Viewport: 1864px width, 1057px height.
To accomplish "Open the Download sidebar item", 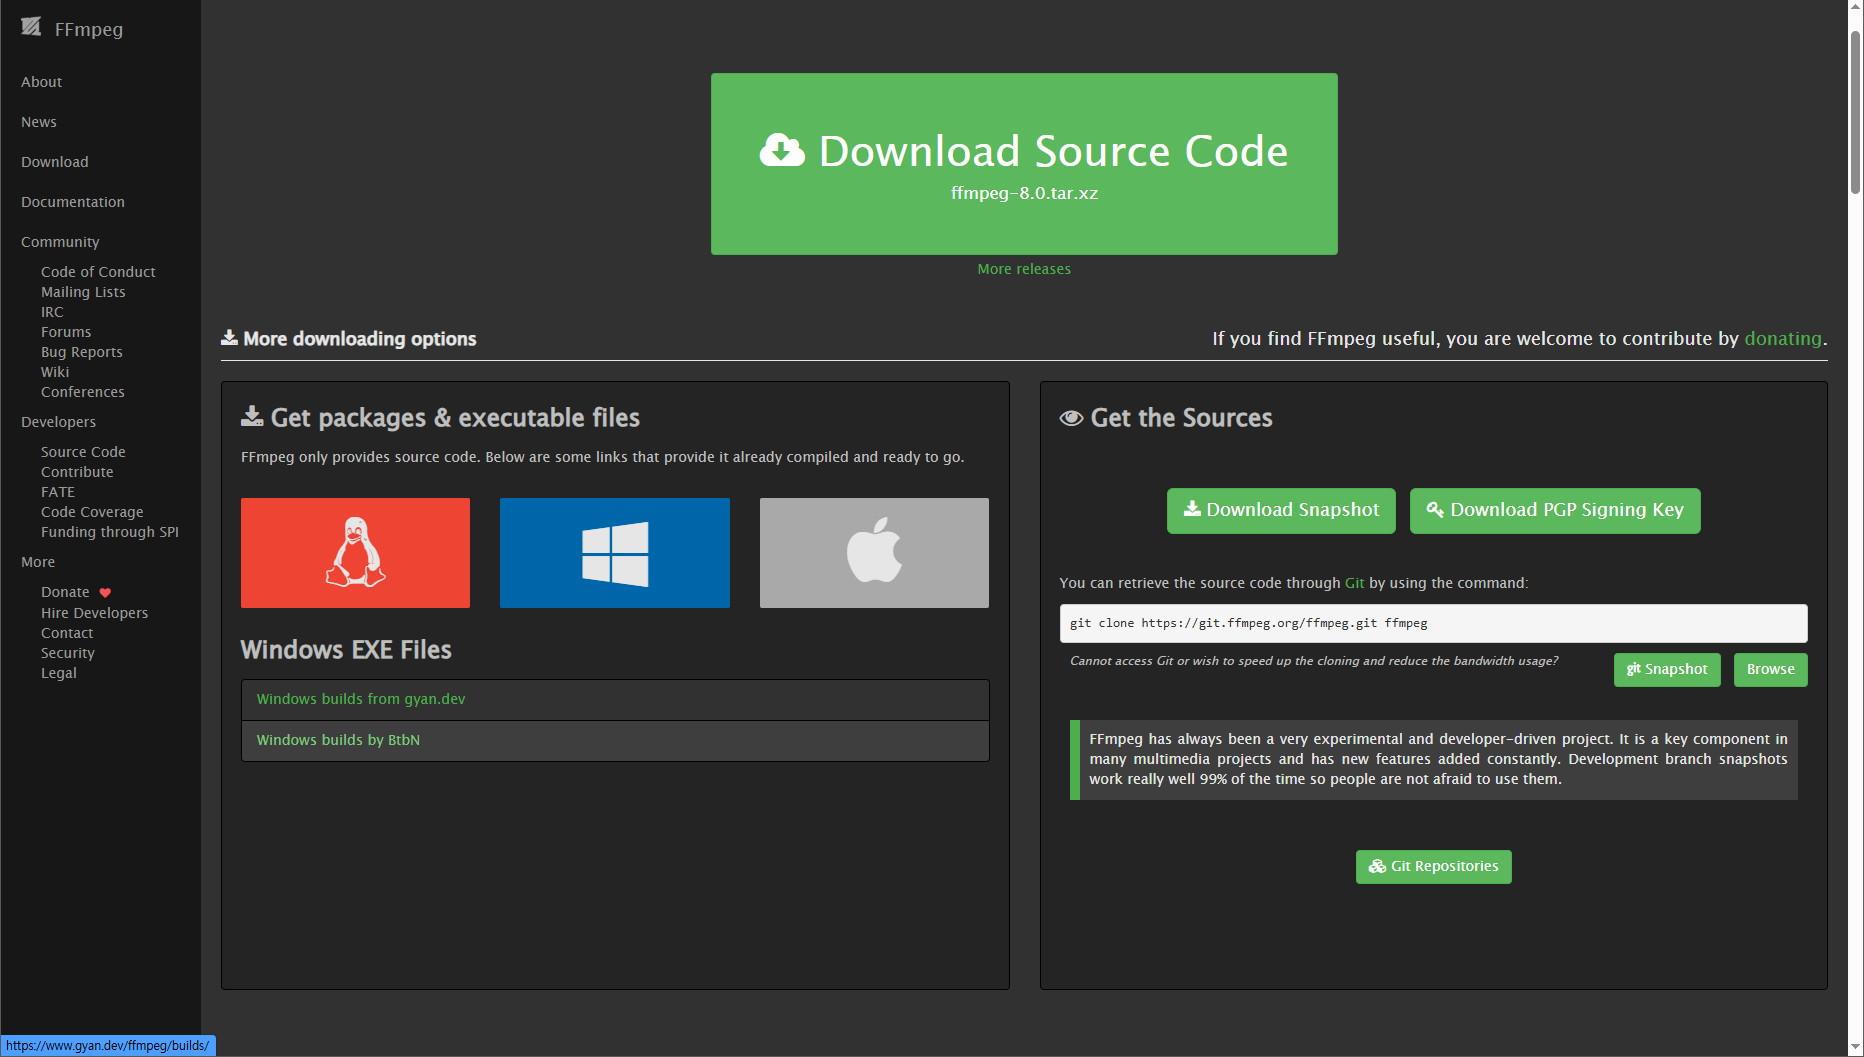I will click(x=55, y=162).
